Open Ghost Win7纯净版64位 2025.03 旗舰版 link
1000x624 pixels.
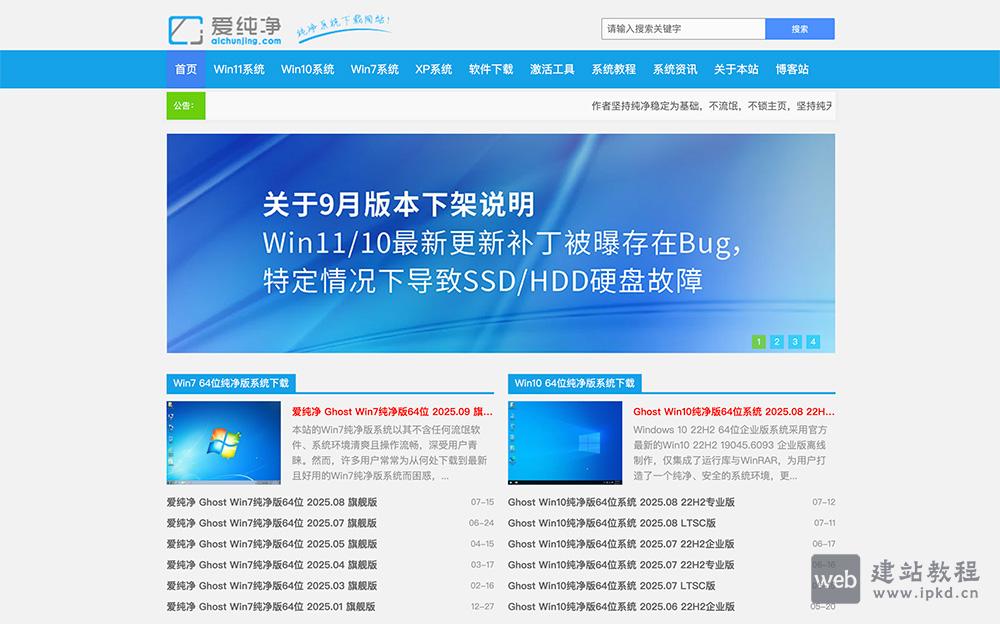[x=272, y=585]
